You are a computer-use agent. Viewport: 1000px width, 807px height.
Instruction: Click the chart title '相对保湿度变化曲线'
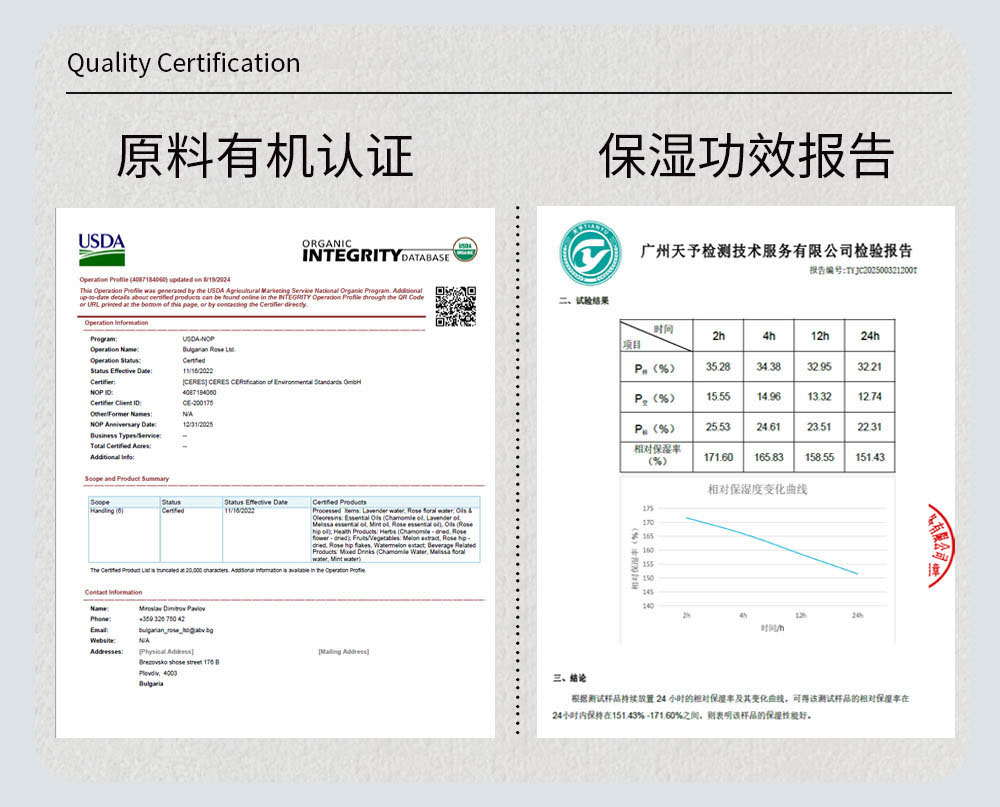[758, 489]
